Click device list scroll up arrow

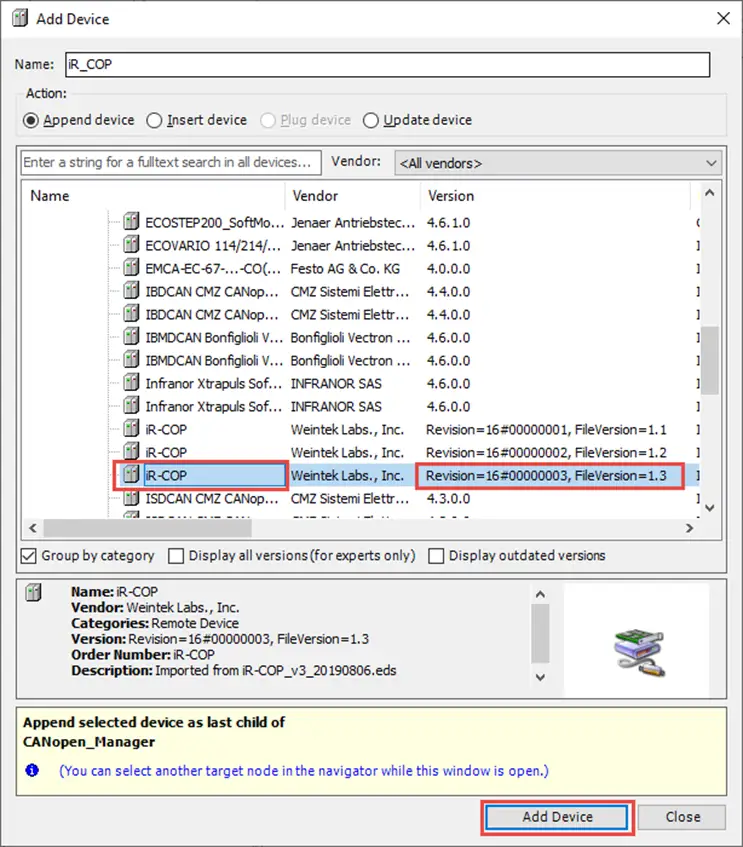710,193
